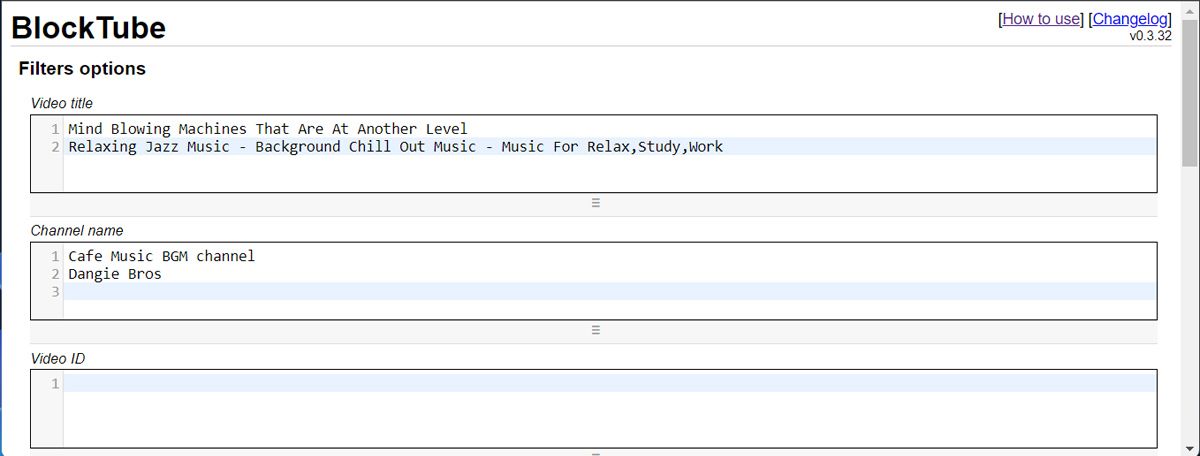The width and height of the screenshot is (1200, 456).
Task: Open the Changelog link
Action: (x=1130, y=19)
